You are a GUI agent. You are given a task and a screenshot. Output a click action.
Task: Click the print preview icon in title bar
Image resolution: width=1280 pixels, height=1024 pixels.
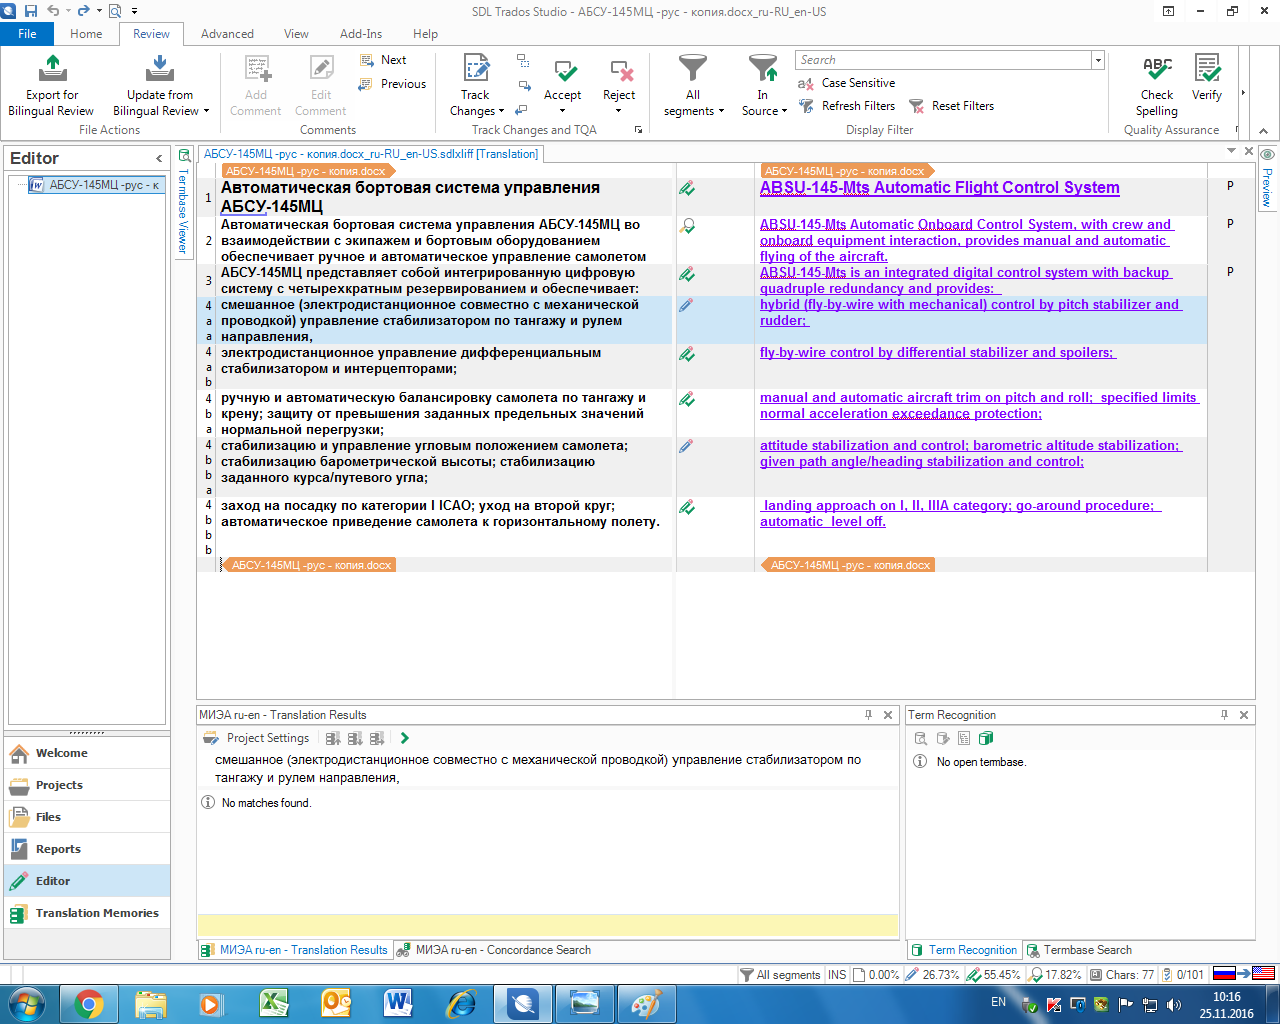pyautogui.click(x=114, y=11)
